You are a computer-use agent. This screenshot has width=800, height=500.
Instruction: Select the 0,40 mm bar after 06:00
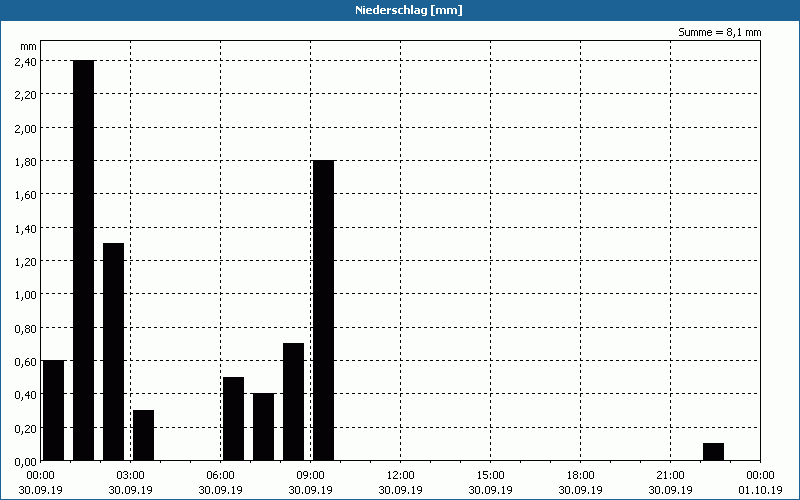pyautogui.click(x=264, y=427)
